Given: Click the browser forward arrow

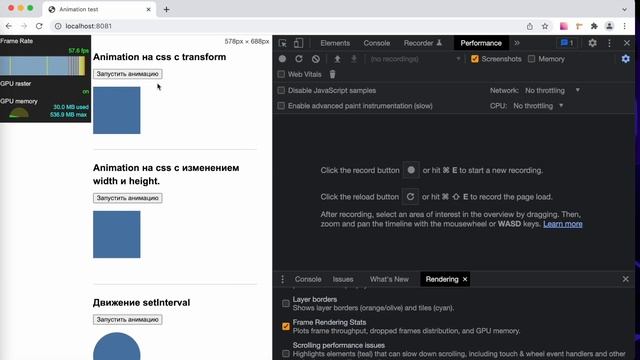Looking at the screenshot, I should click(x=24, y=26).
